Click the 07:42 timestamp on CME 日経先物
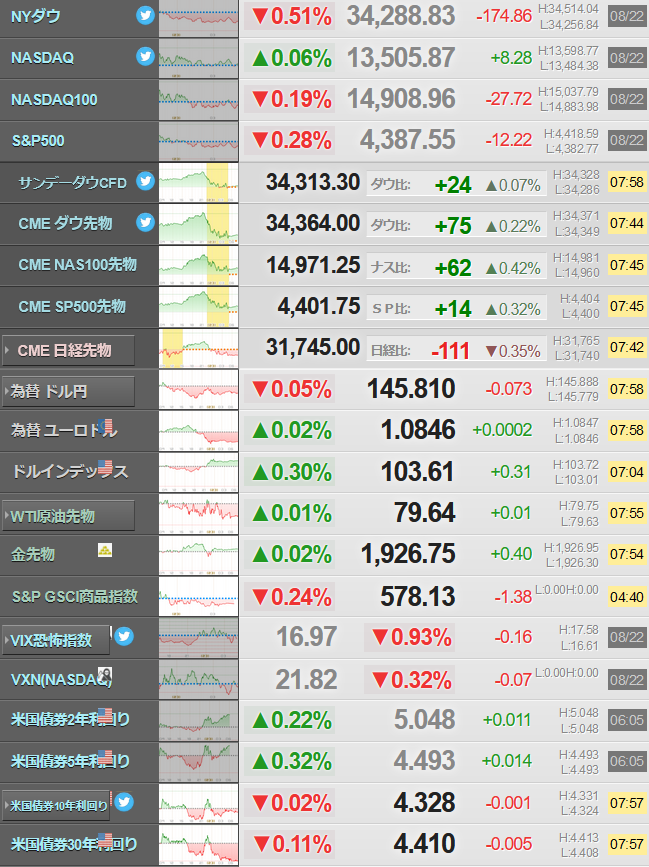This screenshot has height=867, width=649. [x=626, y=347]
